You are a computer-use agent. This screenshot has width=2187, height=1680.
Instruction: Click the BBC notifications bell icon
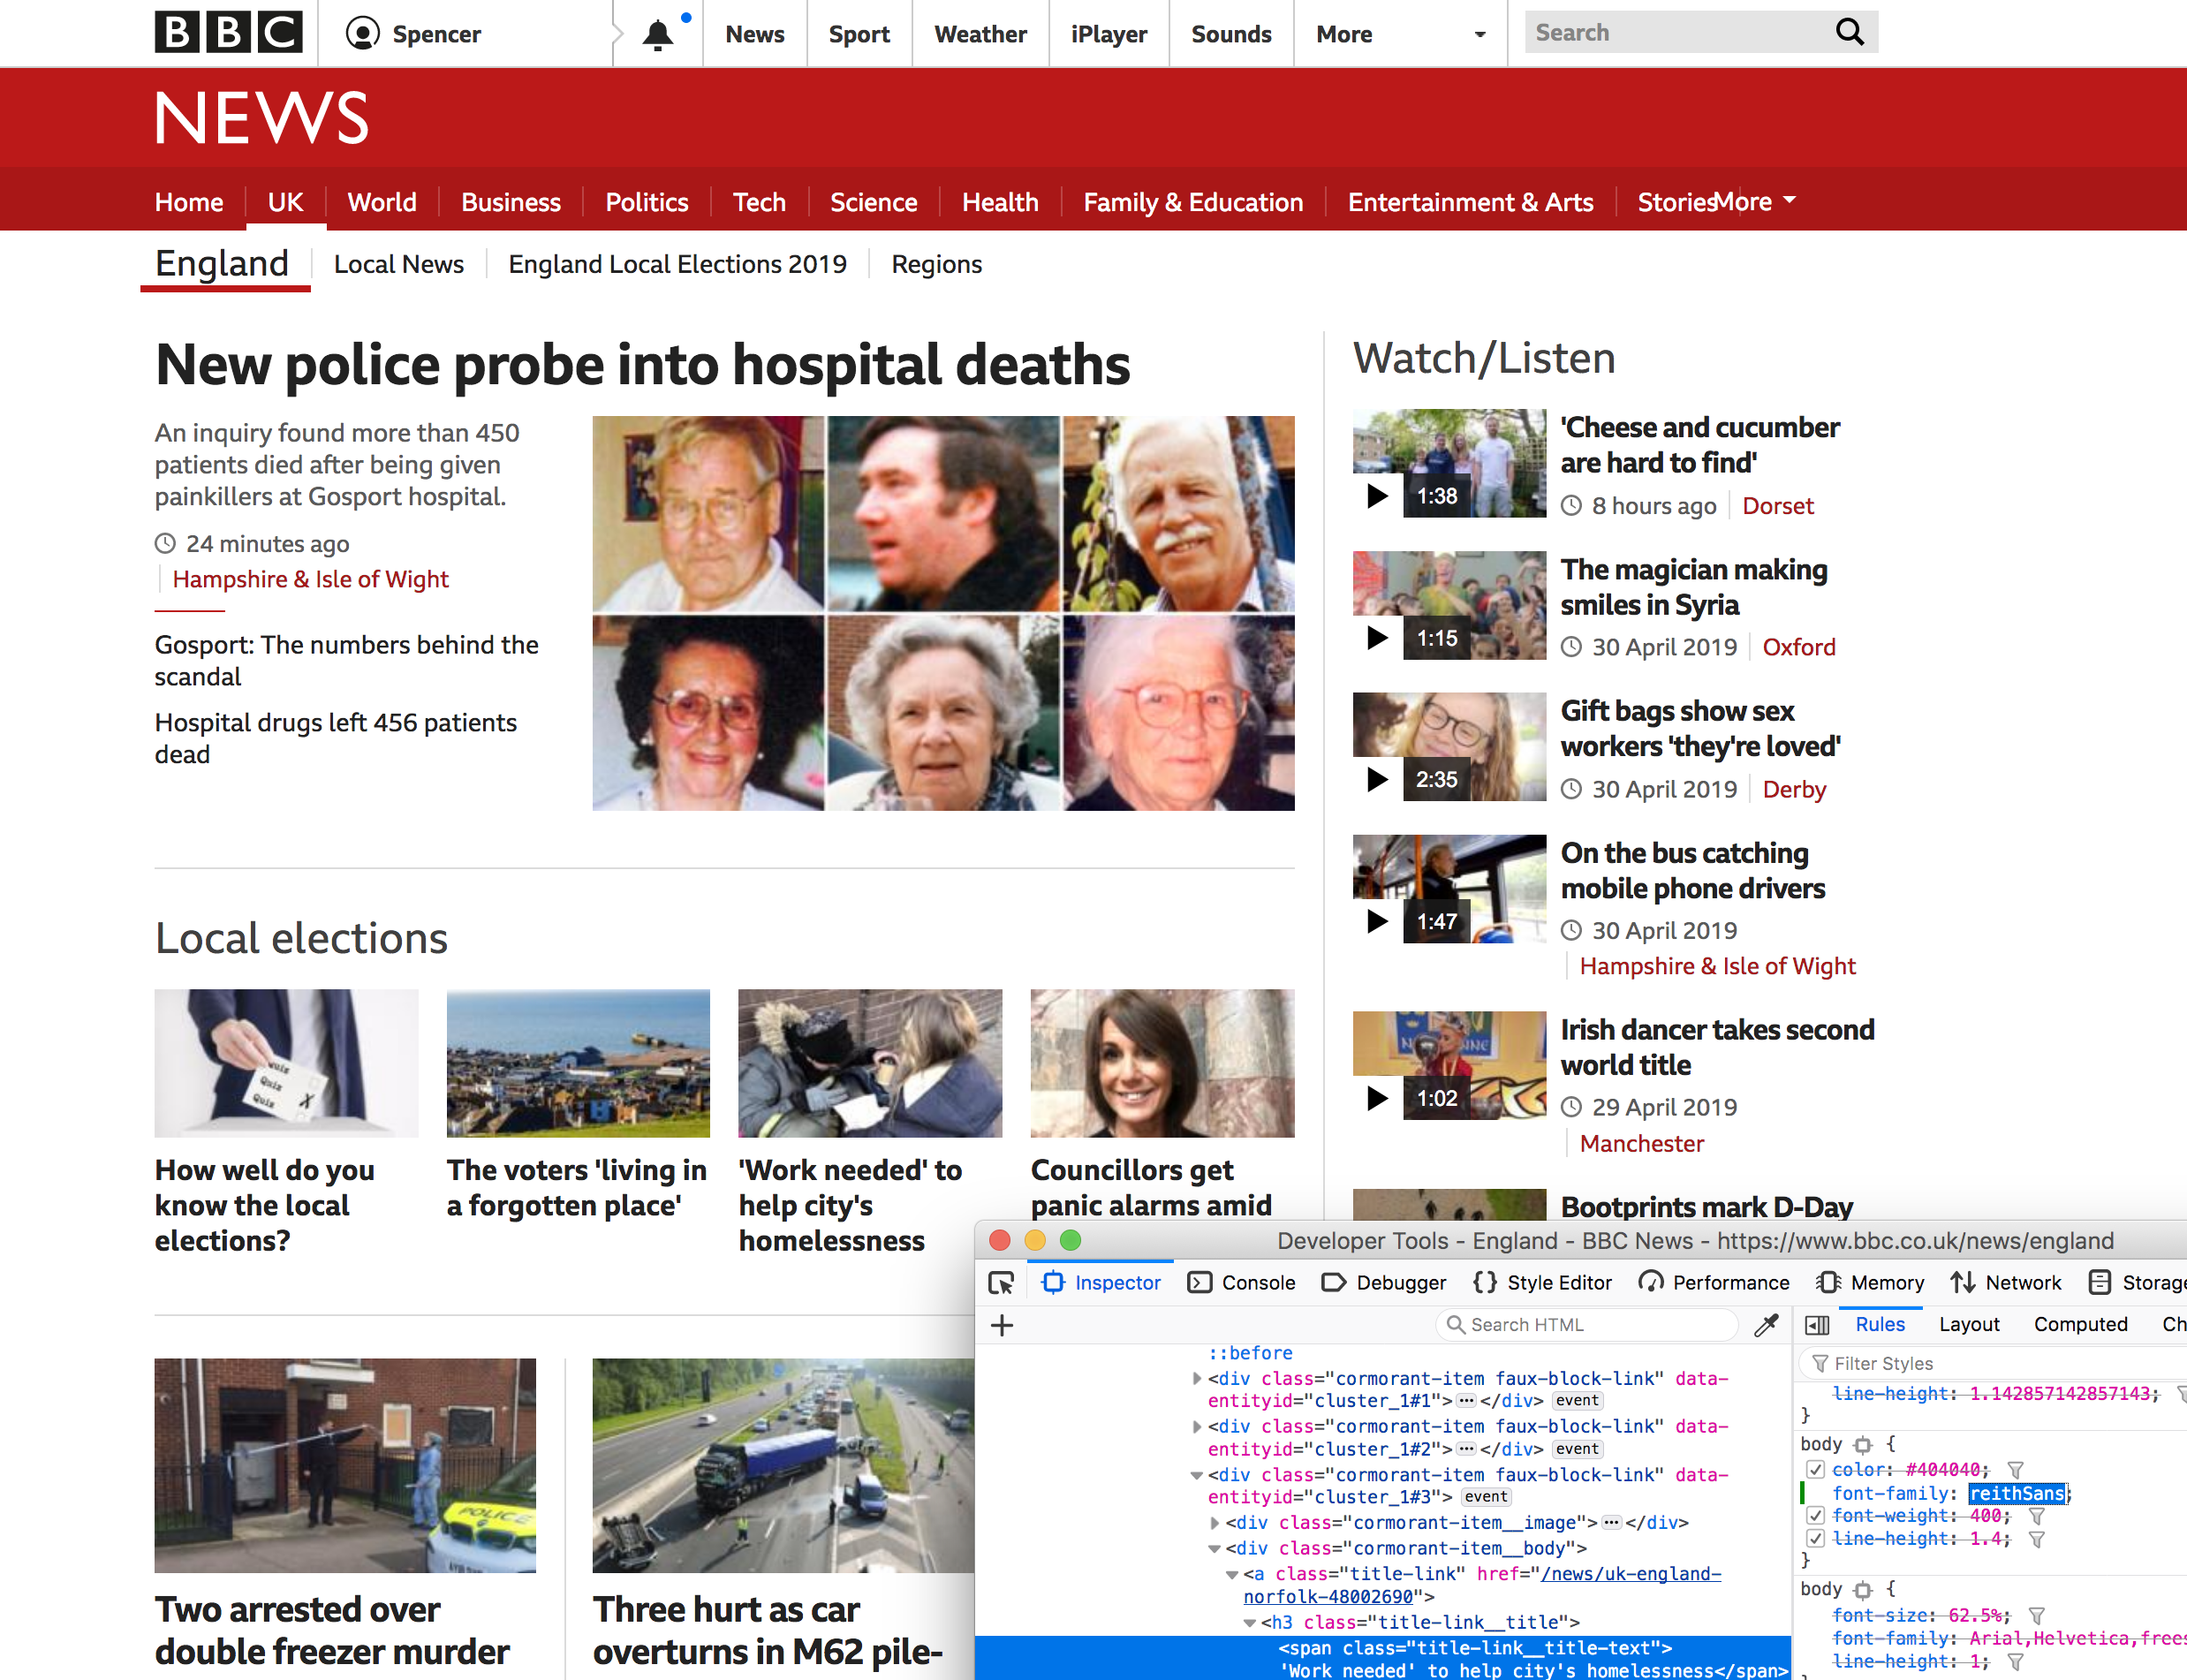(657, 35)
